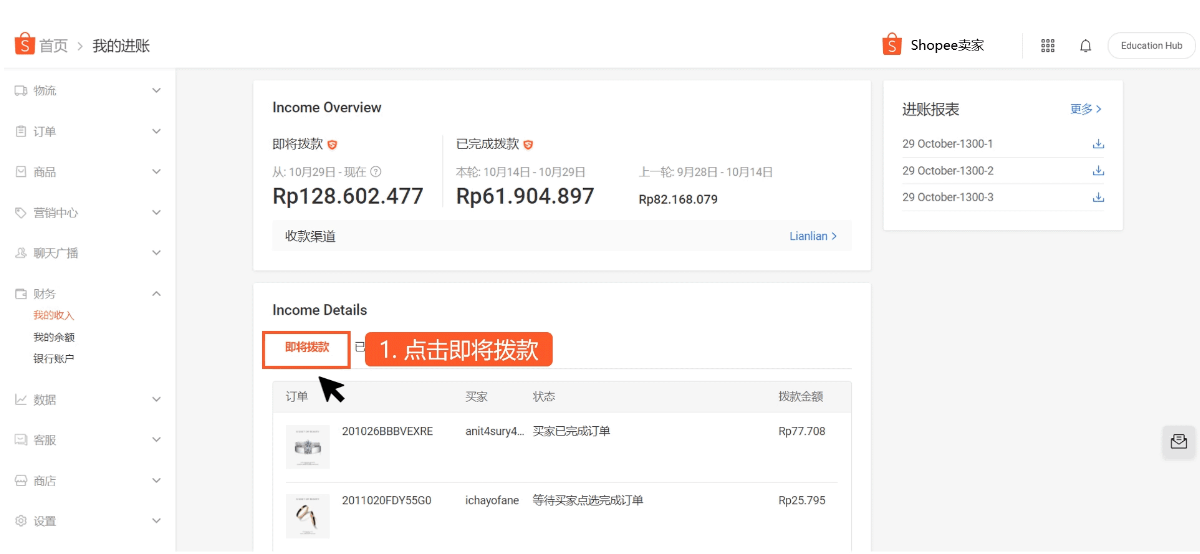Open report 29 October-1300-1
This screenshot has height=554, width=1200.
pos(948,144)
